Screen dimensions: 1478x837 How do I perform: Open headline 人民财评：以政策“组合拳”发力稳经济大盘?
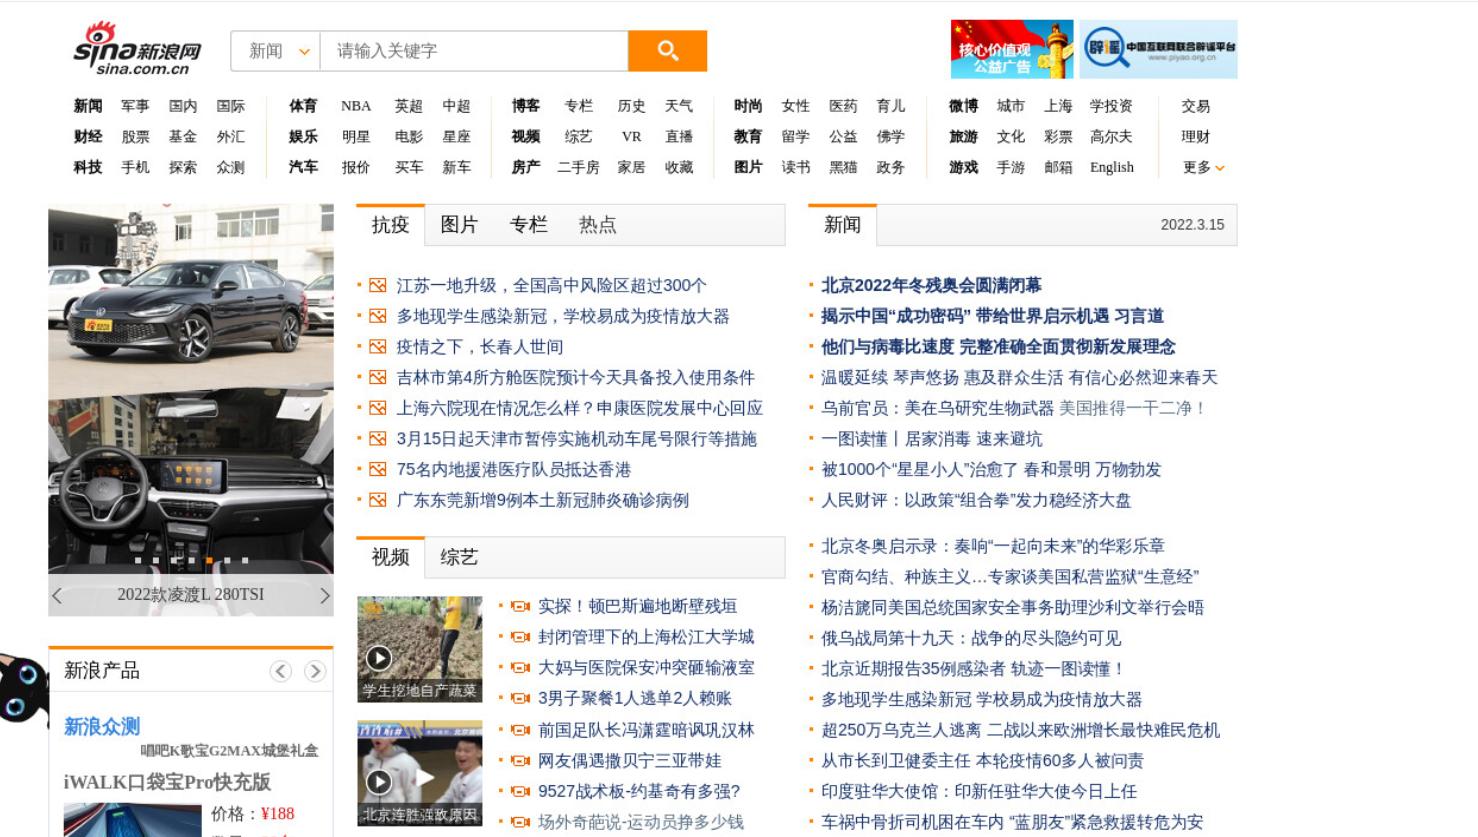(x=976, y=500)
